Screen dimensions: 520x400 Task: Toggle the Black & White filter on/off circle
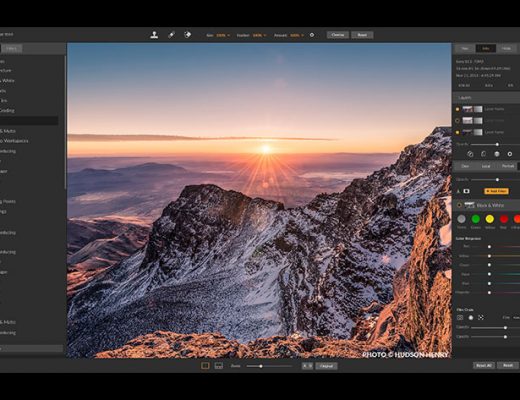459,205
